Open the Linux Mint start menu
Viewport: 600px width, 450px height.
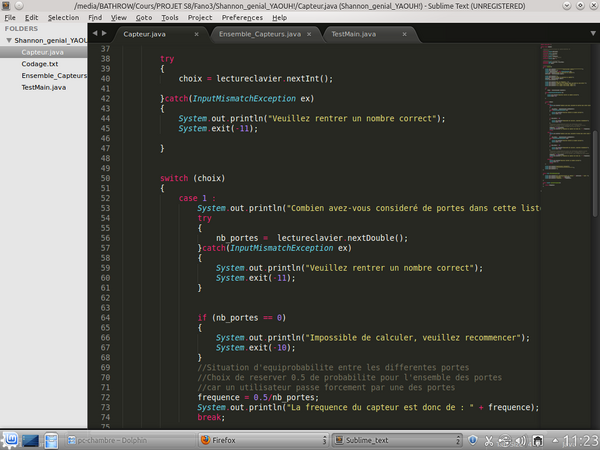(11, 440)
